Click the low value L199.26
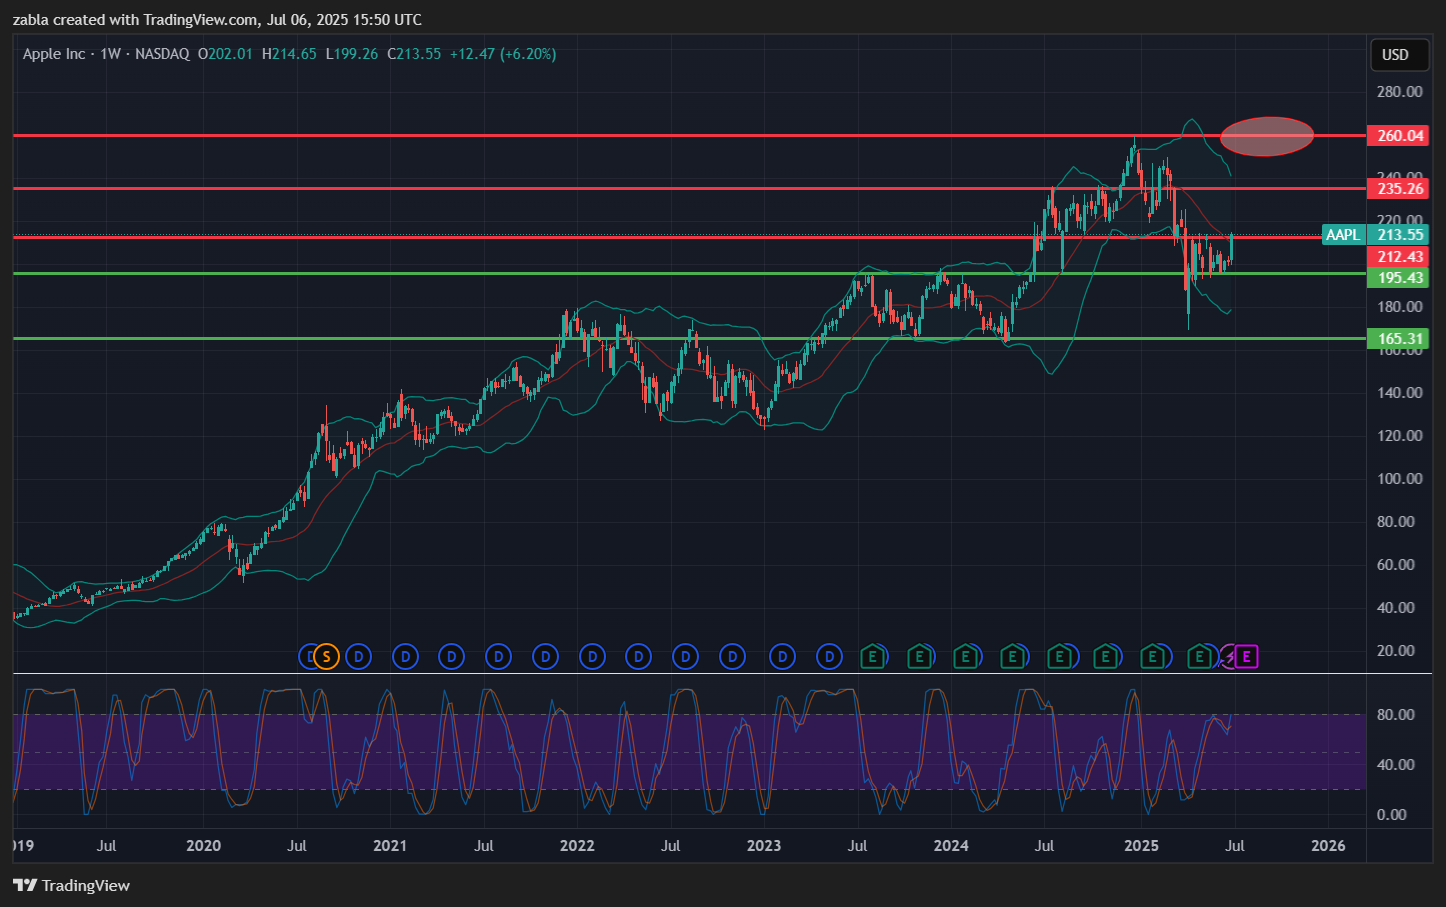 (x=352, y=54)
